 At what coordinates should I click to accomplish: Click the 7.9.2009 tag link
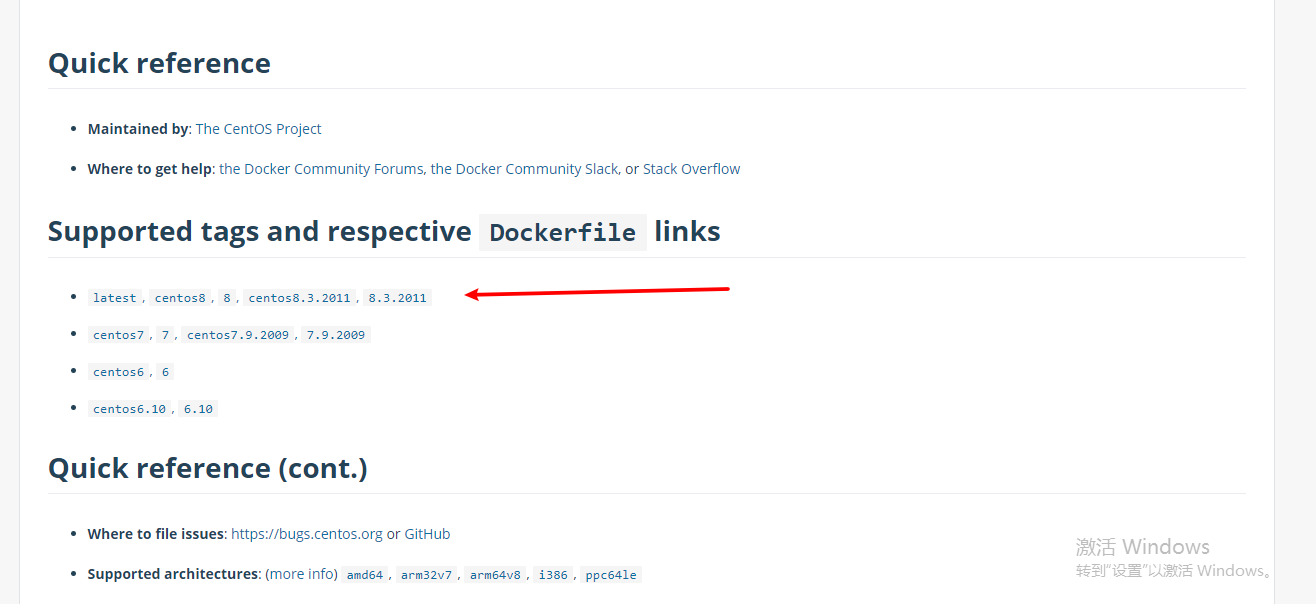coord(336,335)
